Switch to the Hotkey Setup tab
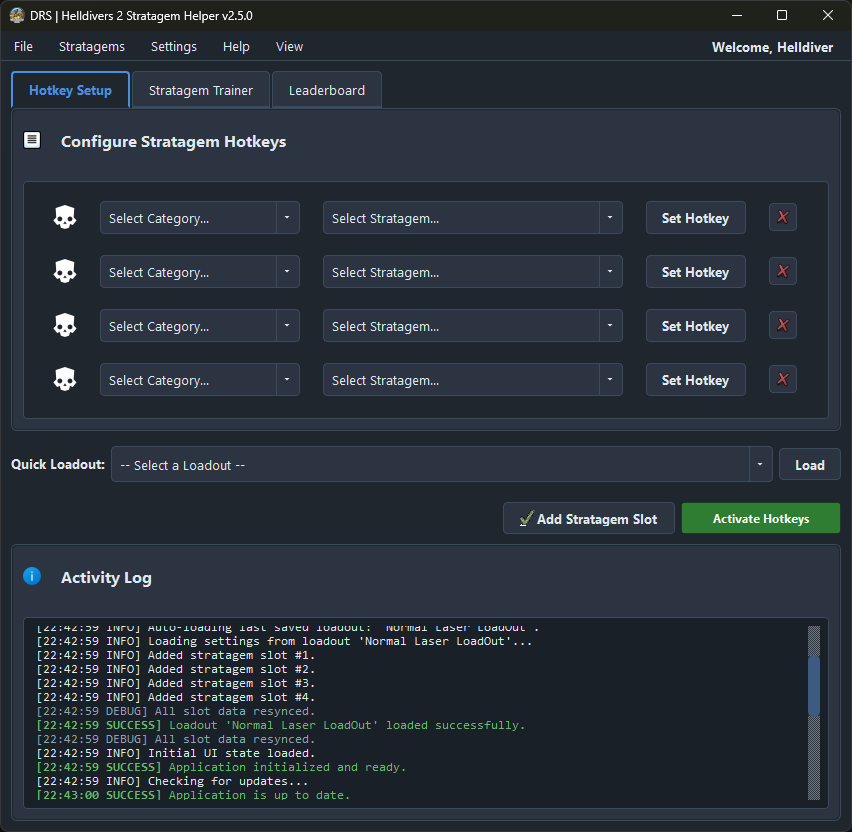Viewport: 852px width, 832px height. (x=71, y=90)
